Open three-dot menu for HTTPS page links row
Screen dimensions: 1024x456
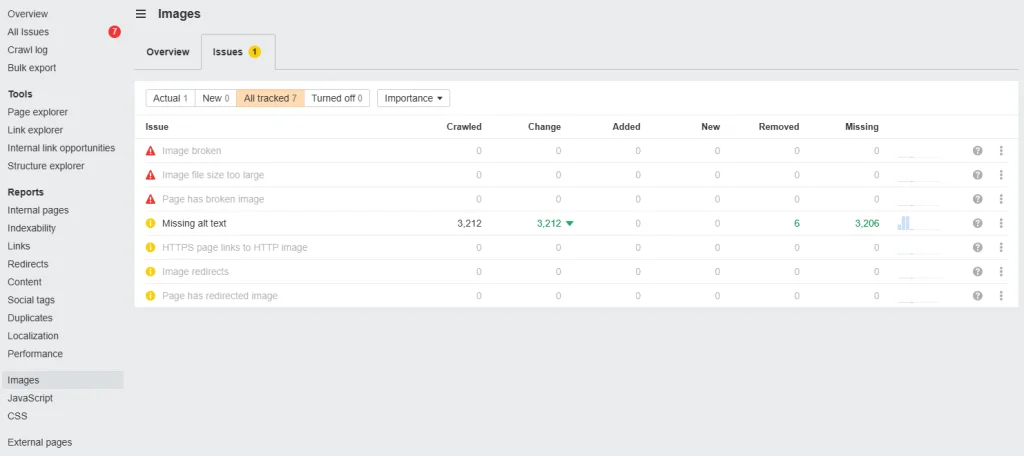pyautogui.click(x=1000, y=247)
